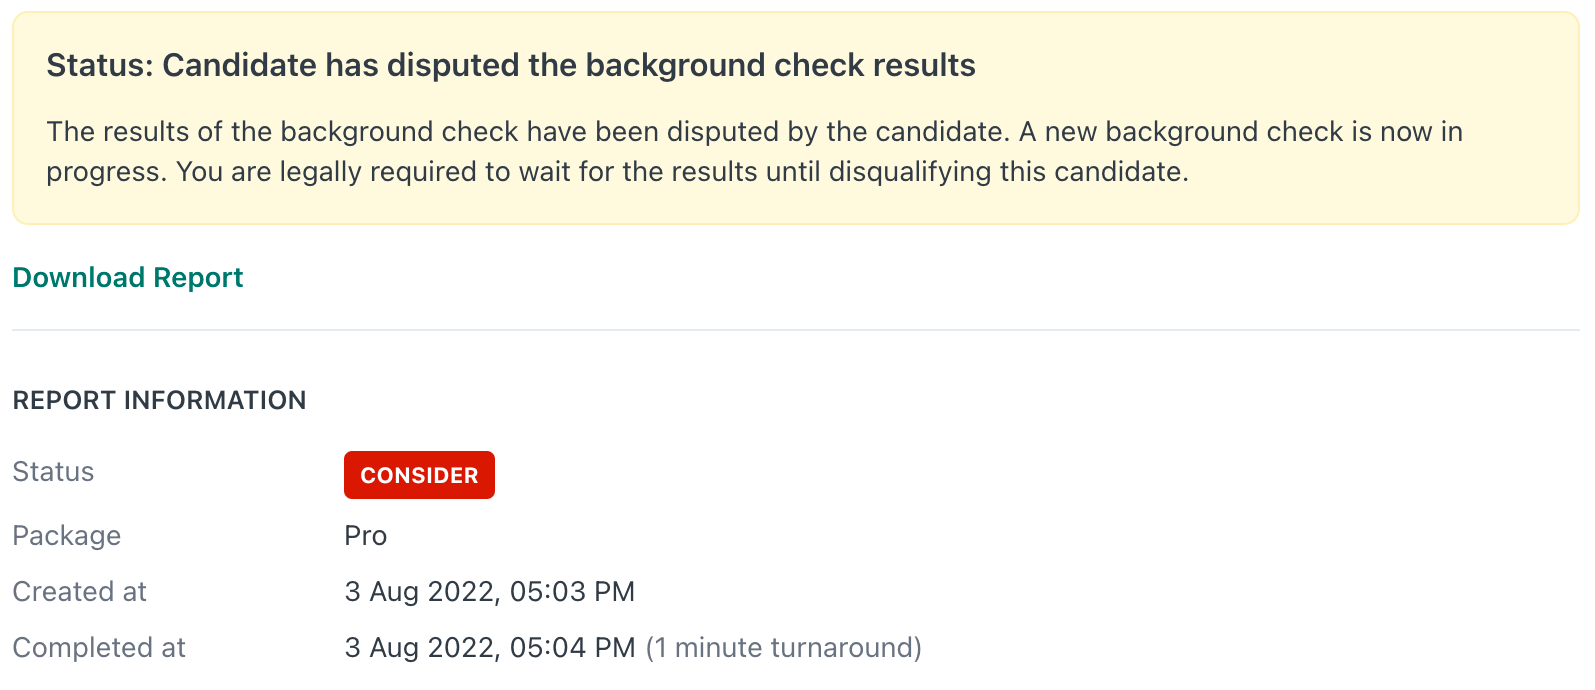The image size is (1595, 690).
Task: Click the "A new background check" sentence
Action: 1240,132
